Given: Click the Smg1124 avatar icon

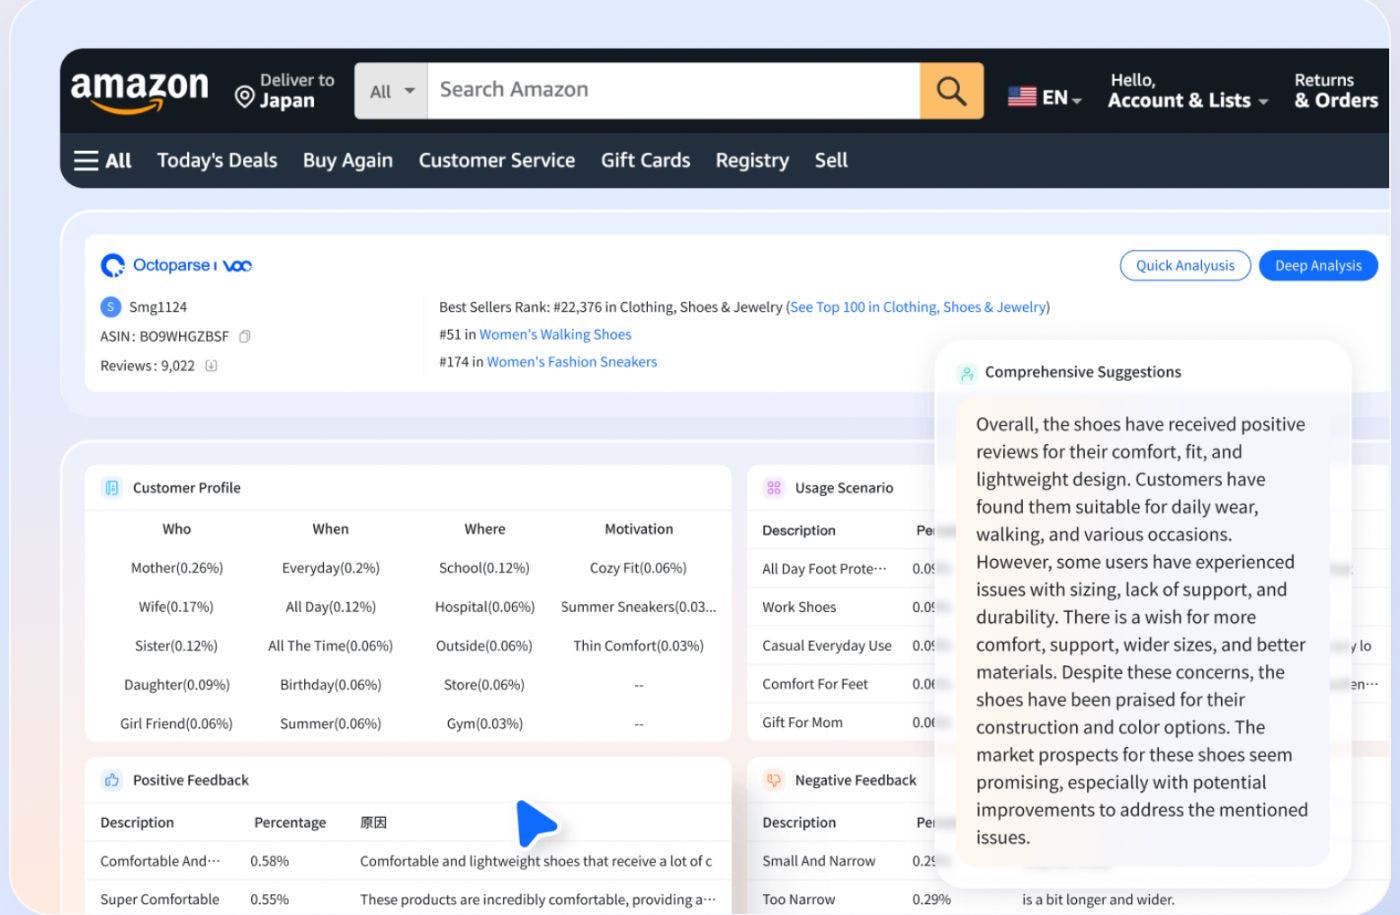Looking at the screenshot, I should (110, 306).
